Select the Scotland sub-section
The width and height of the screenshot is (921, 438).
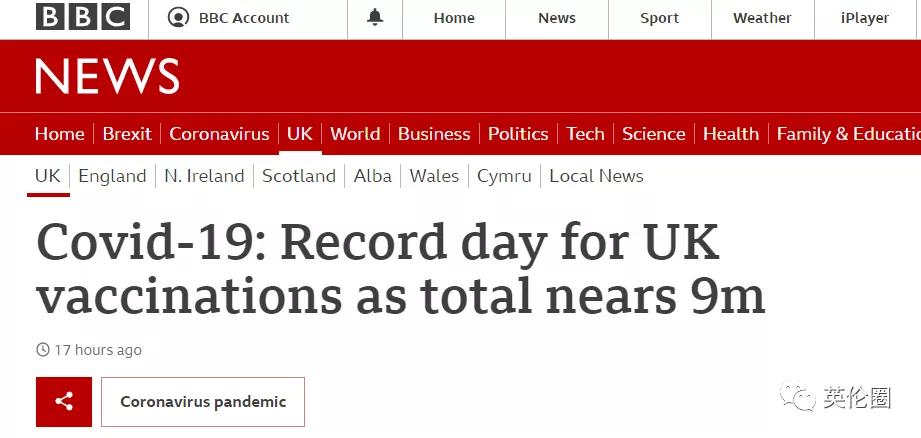pos(298,176)
